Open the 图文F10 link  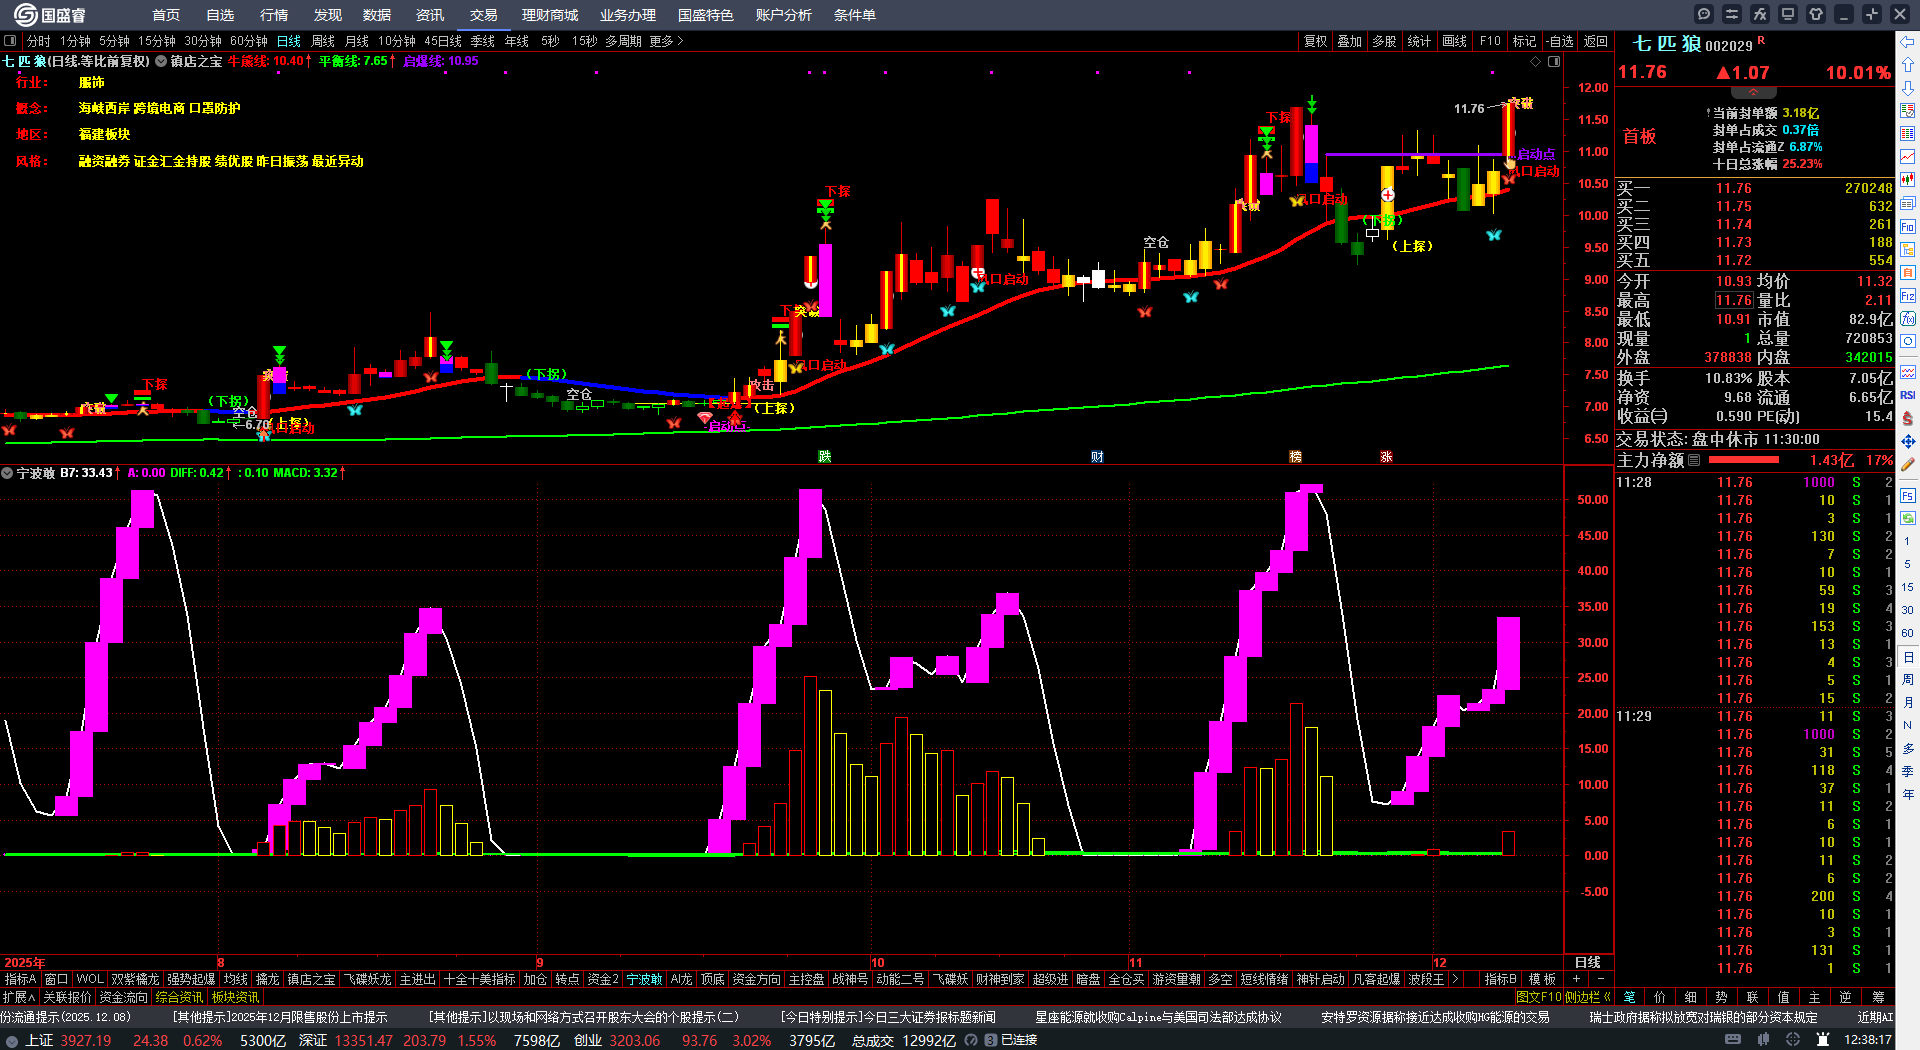(x=1538, y=997)
